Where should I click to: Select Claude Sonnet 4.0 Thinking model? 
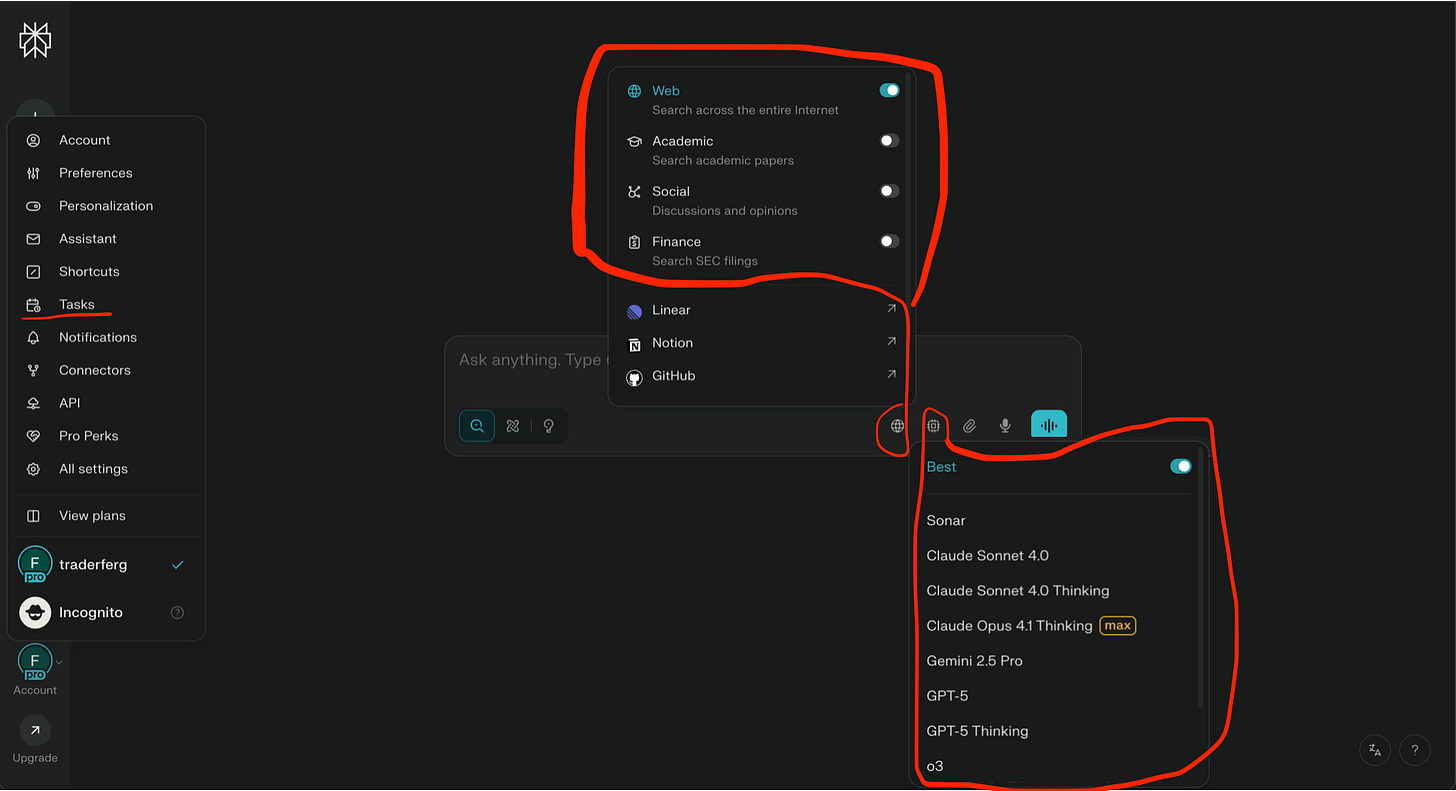1059,591
